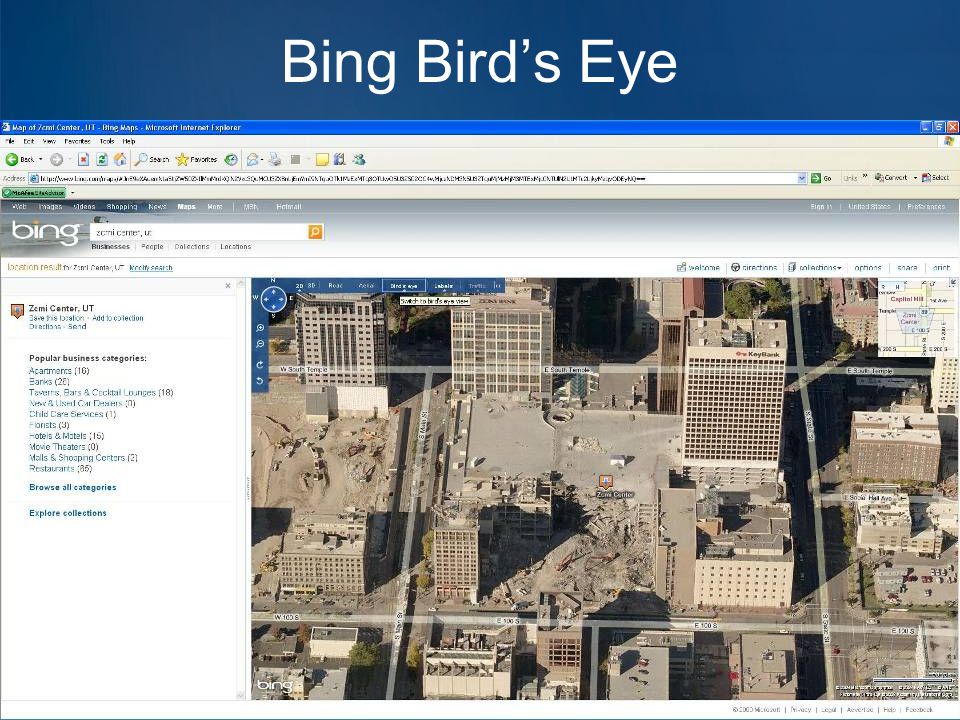Screen dimensions: 960x720
Task: Click Browse all categories
Action: (73, 487)
